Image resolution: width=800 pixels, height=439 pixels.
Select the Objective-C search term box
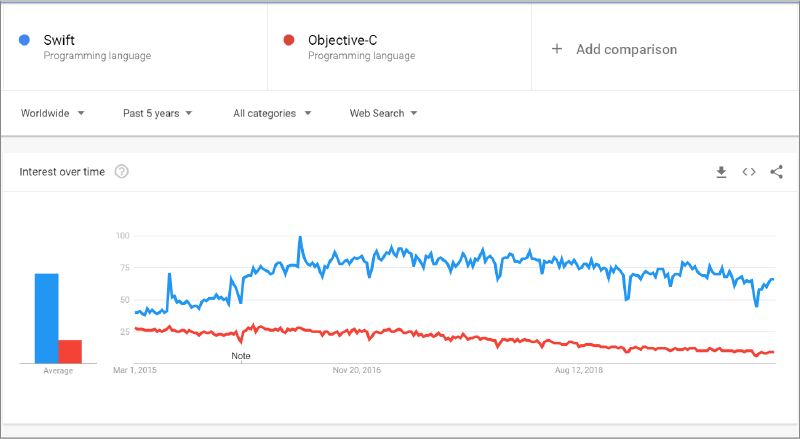pyautogui.click(x=399, y=48)
